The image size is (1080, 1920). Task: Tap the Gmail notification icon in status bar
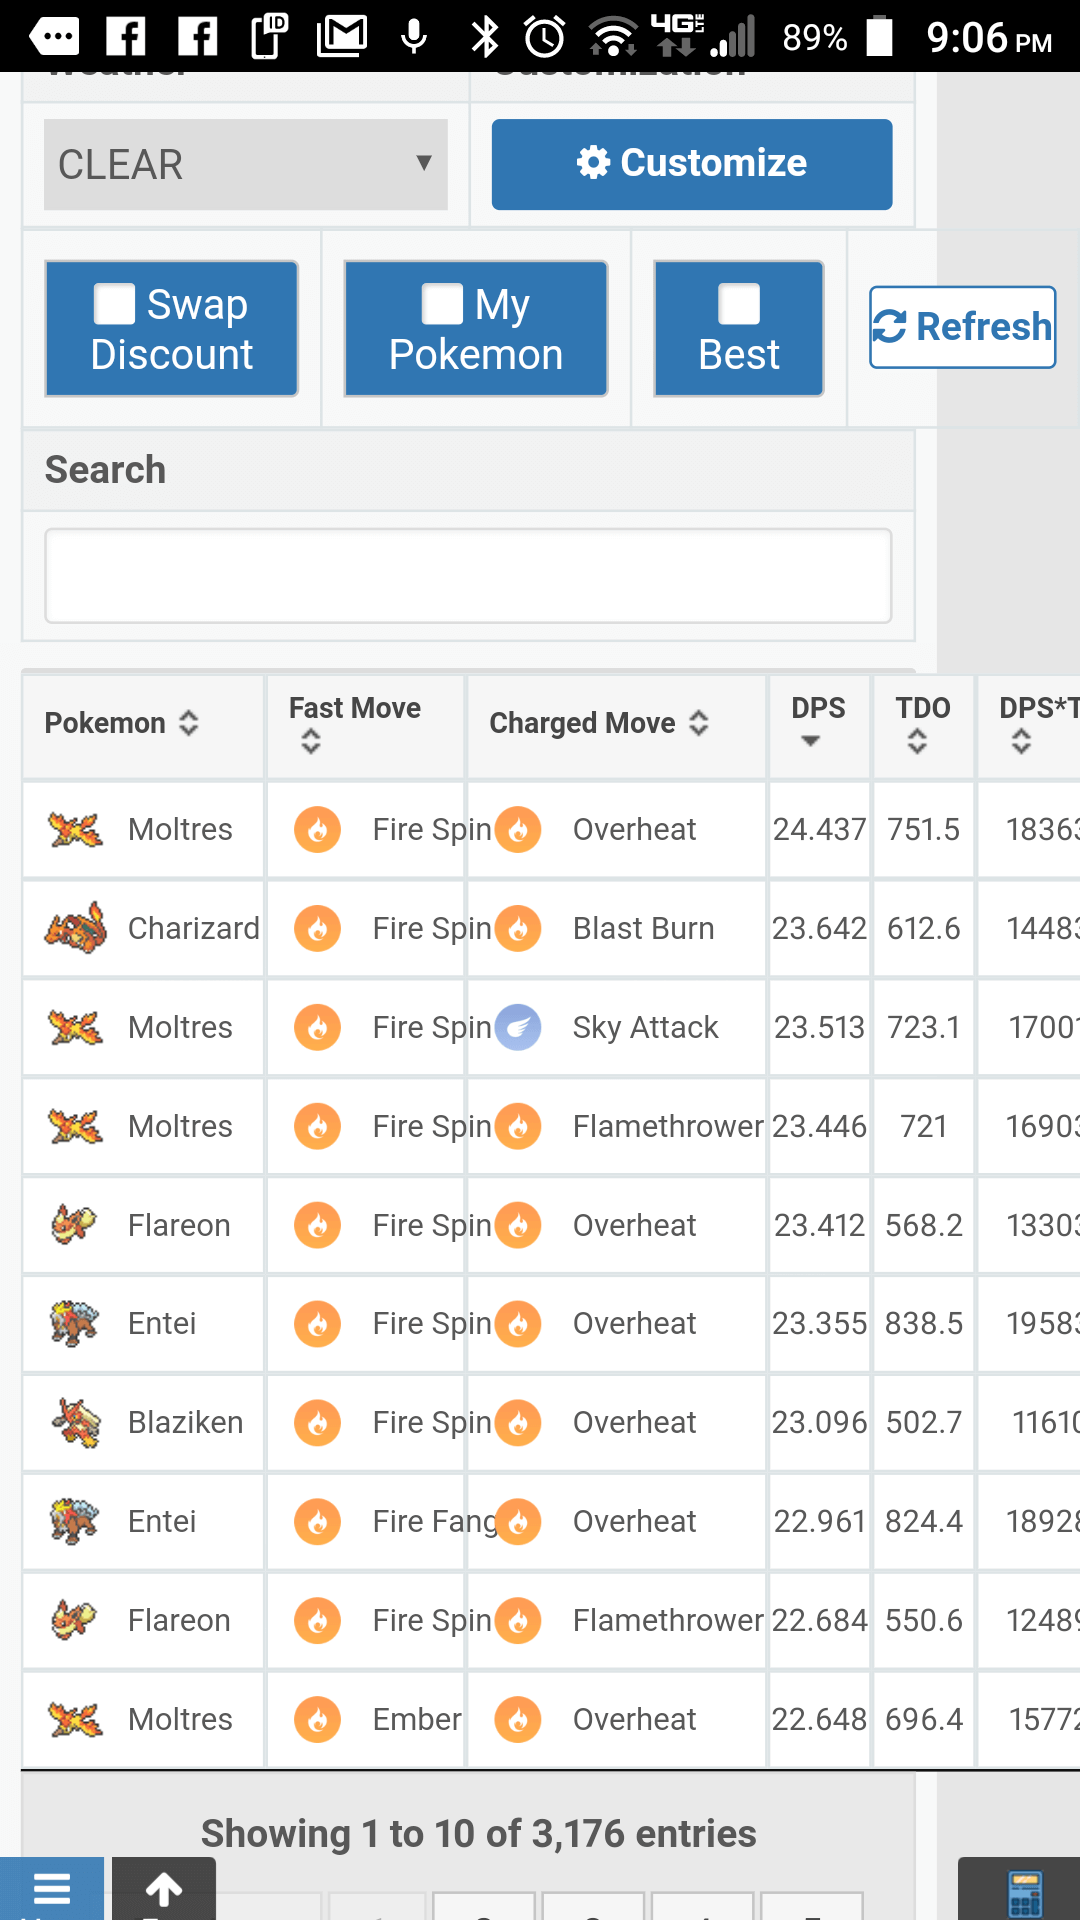tap(342, 37)
